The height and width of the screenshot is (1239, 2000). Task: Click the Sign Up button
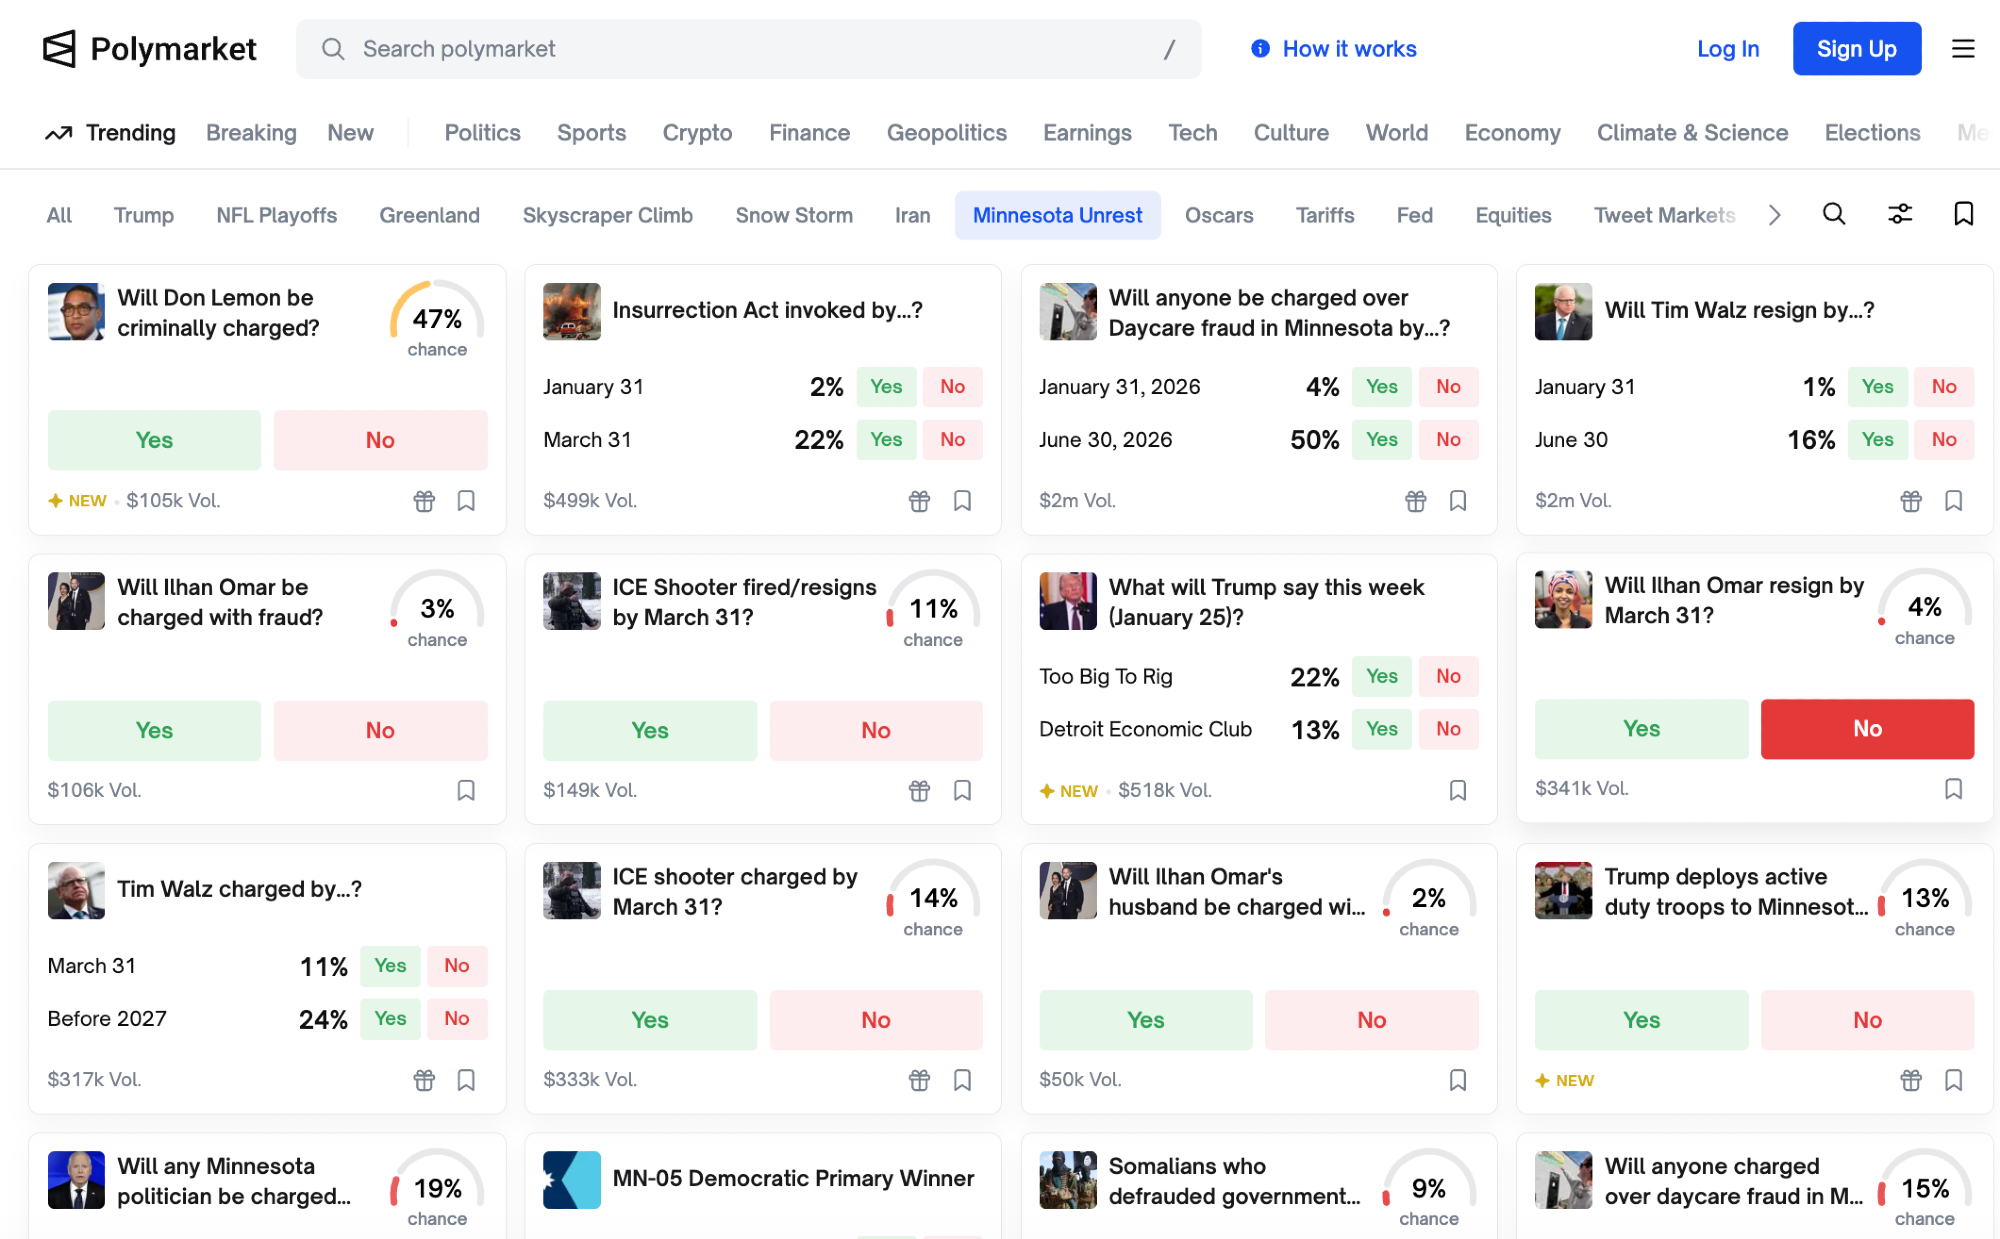[x=1856, y=48]
